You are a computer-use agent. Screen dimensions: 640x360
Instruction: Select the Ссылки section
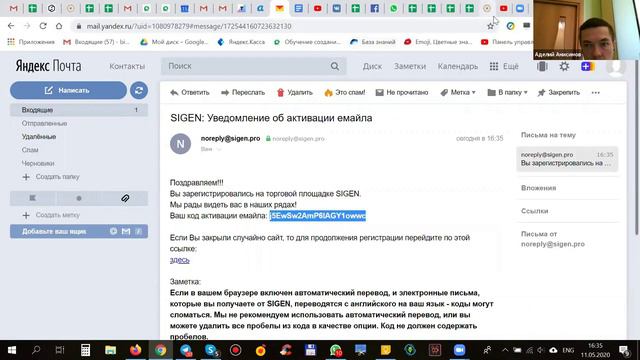click(x=534, y=211)
